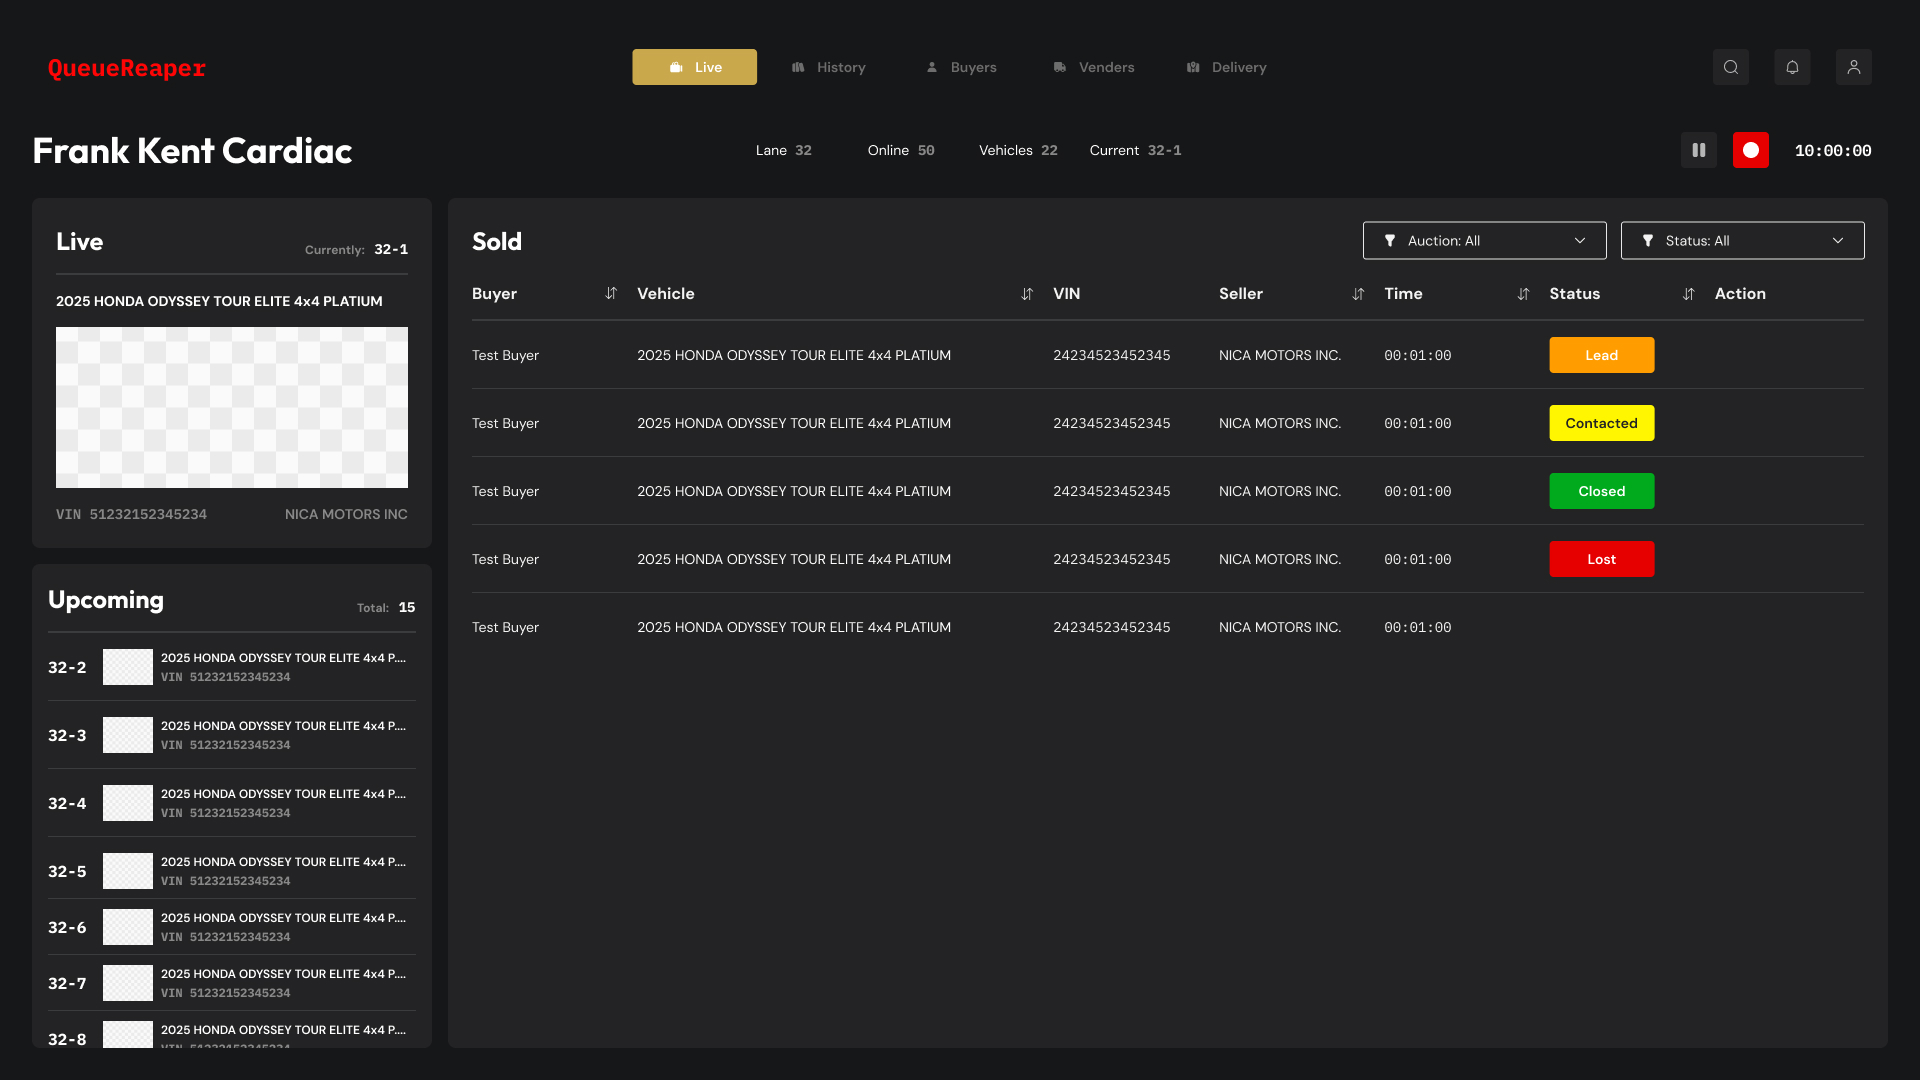Open the Status: All dropdown

[1742, 240]
